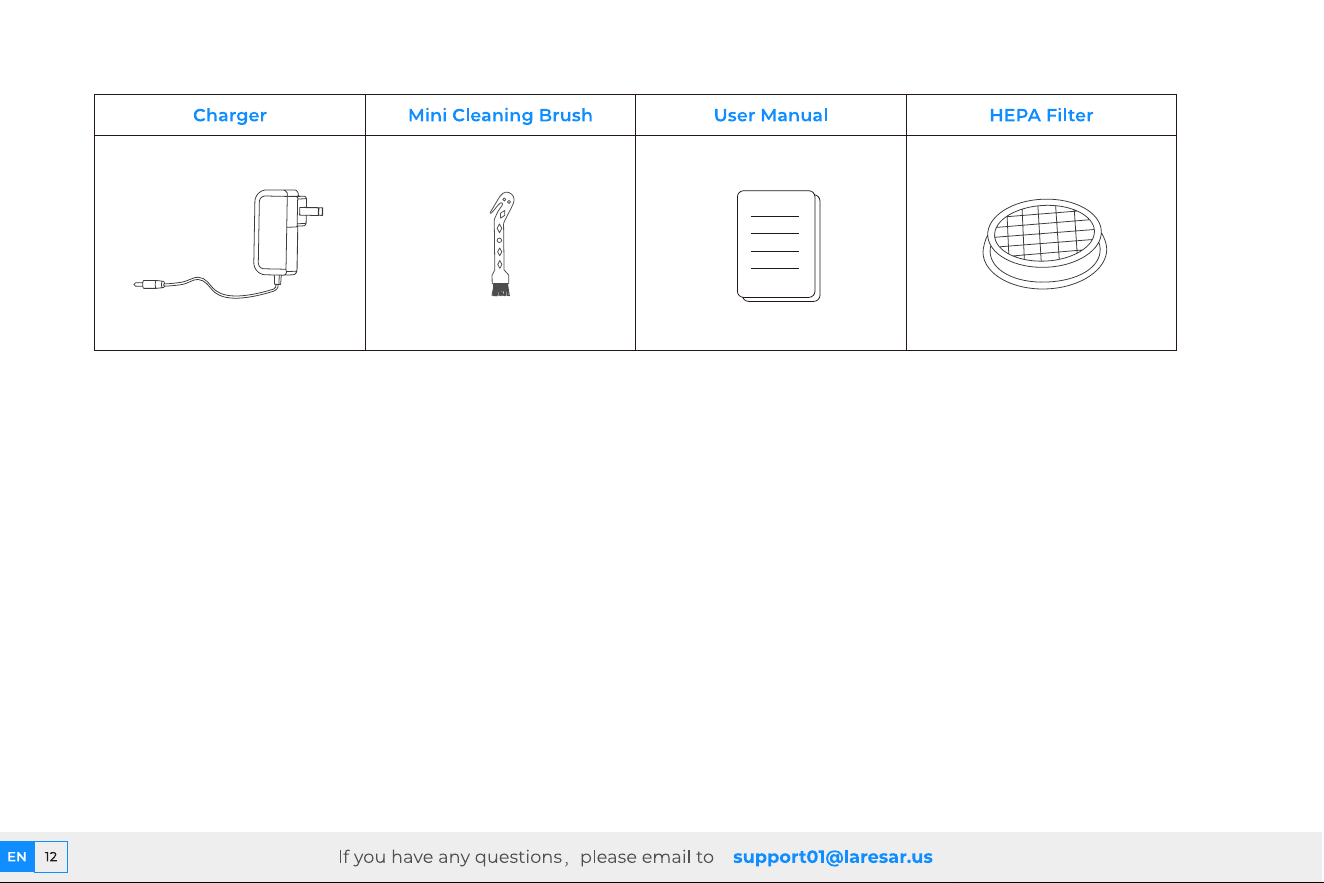Click the page number 12 box

51,857
